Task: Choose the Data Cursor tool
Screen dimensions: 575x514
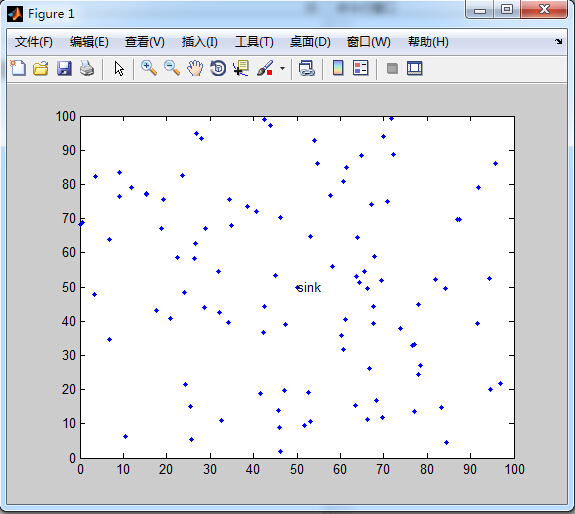Action: point(241,68)
